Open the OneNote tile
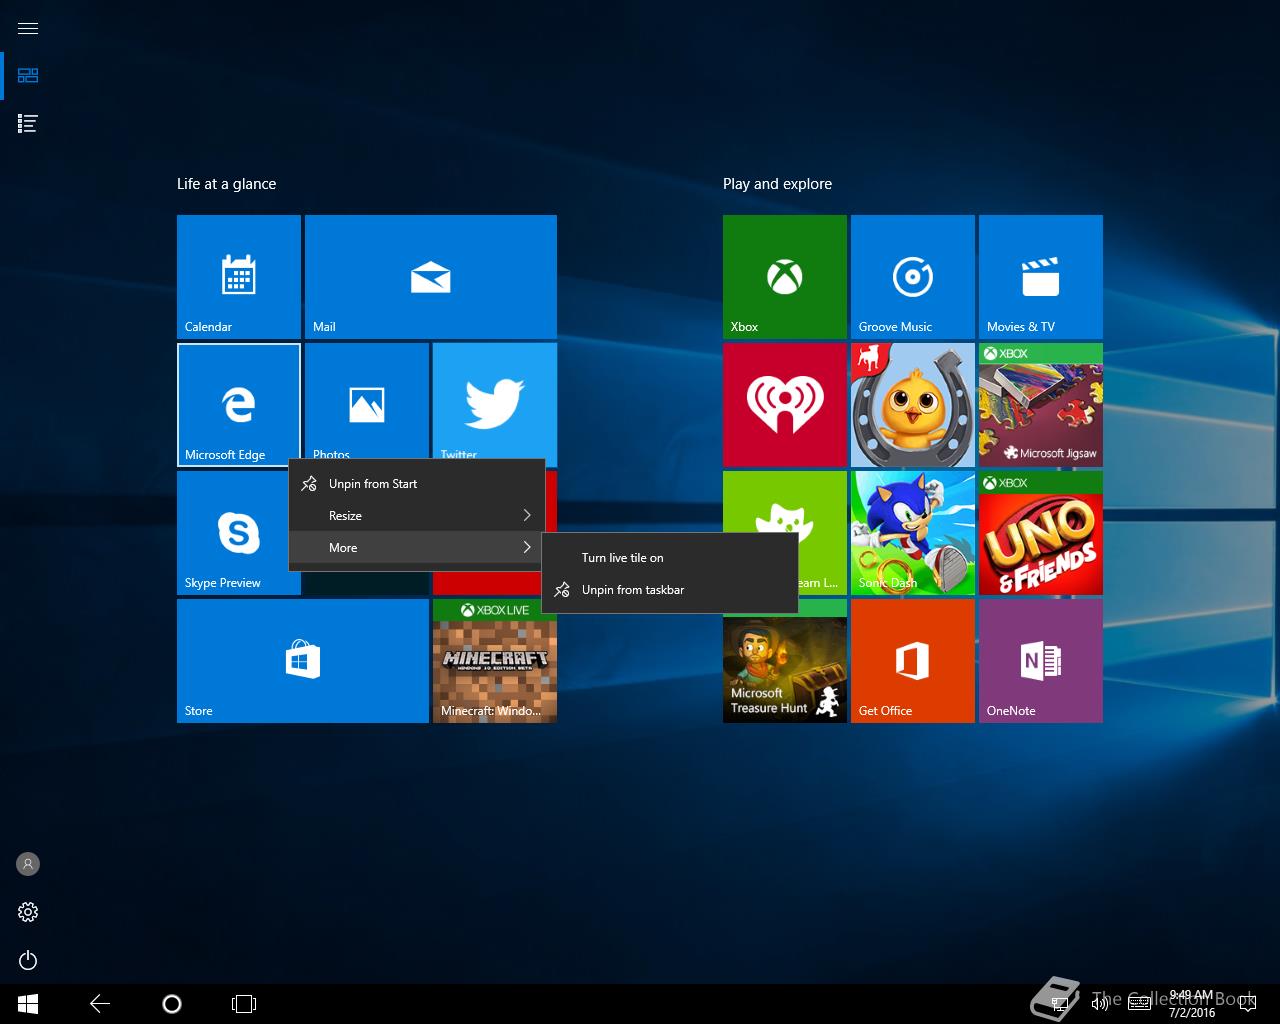The height and width of the screenshot is (1024, 1280). coord(1040,661)
